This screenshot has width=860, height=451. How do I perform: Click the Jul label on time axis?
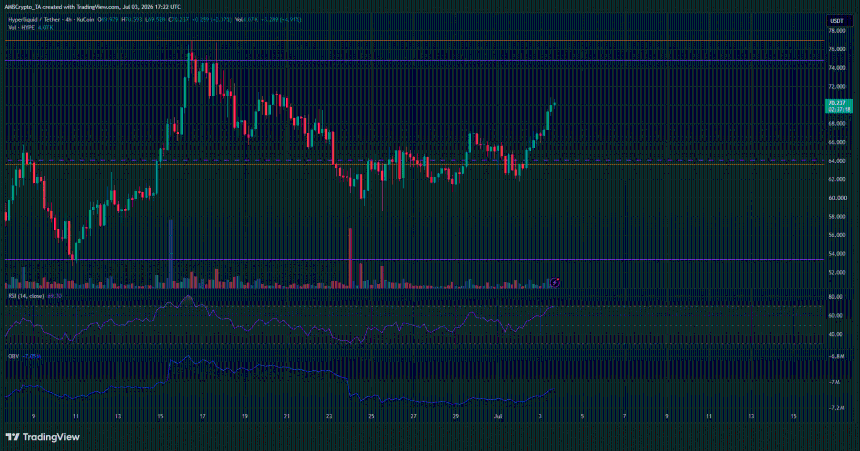tap(498, 417)
